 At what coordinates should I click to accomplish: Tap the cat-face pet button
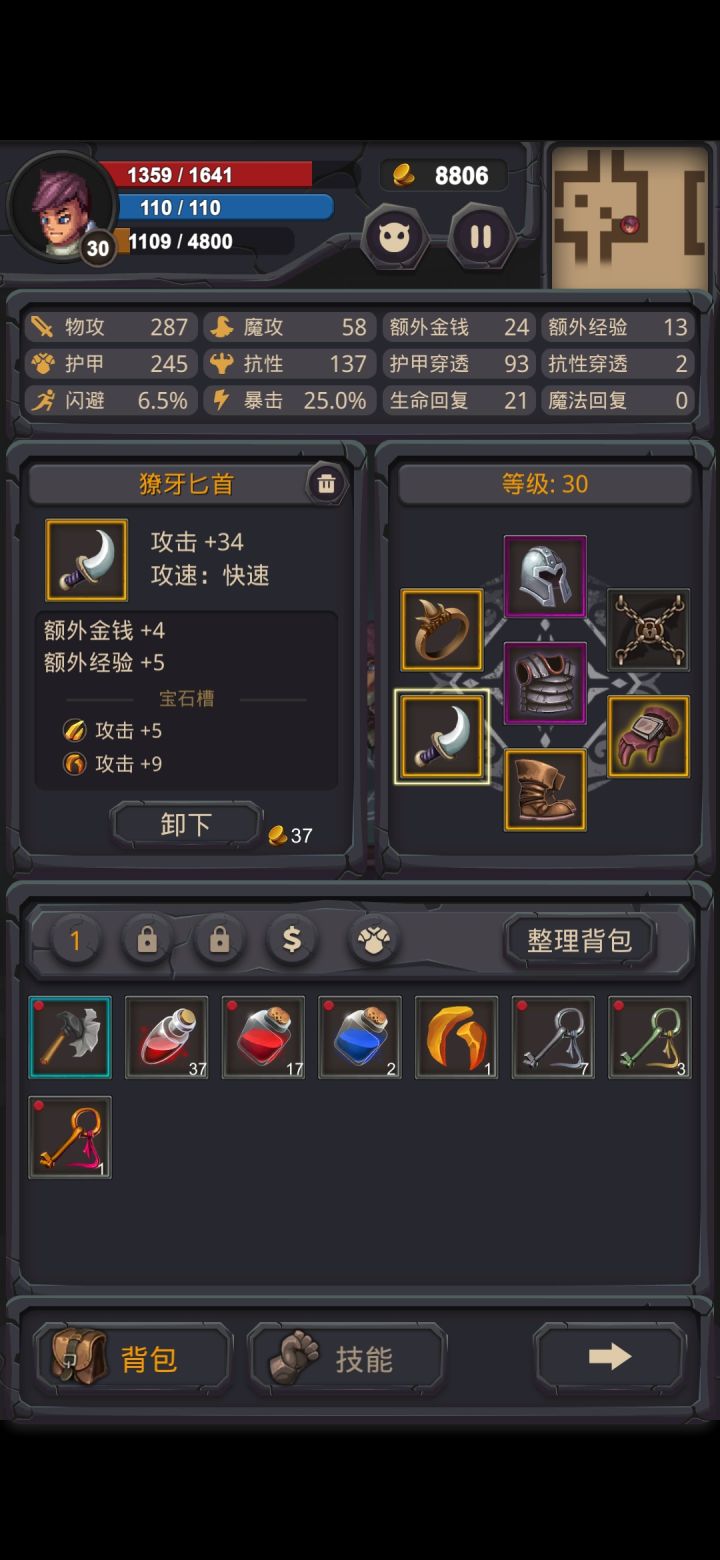(396, 237)
